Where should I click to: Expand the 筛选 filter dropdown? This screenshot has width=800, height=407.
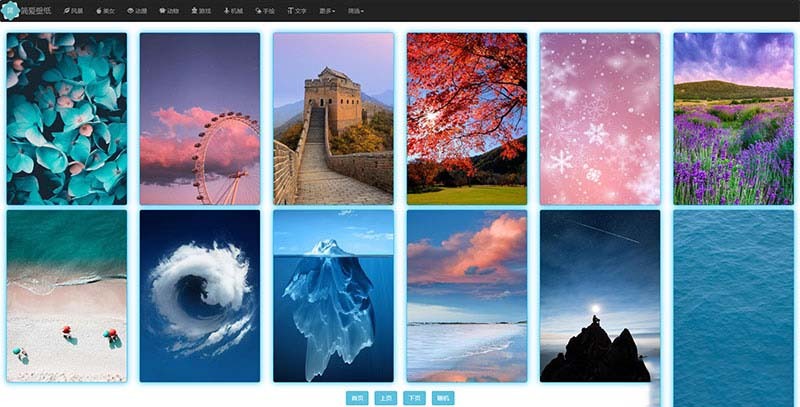pyautogui.click(x=356, y=10)
